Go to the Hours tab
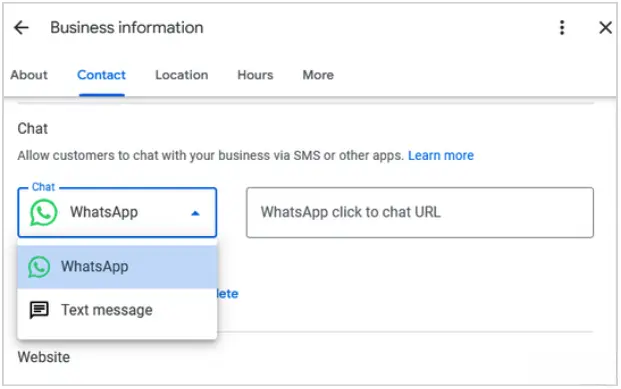The image size is (621, 389). [x=255, y=75]
